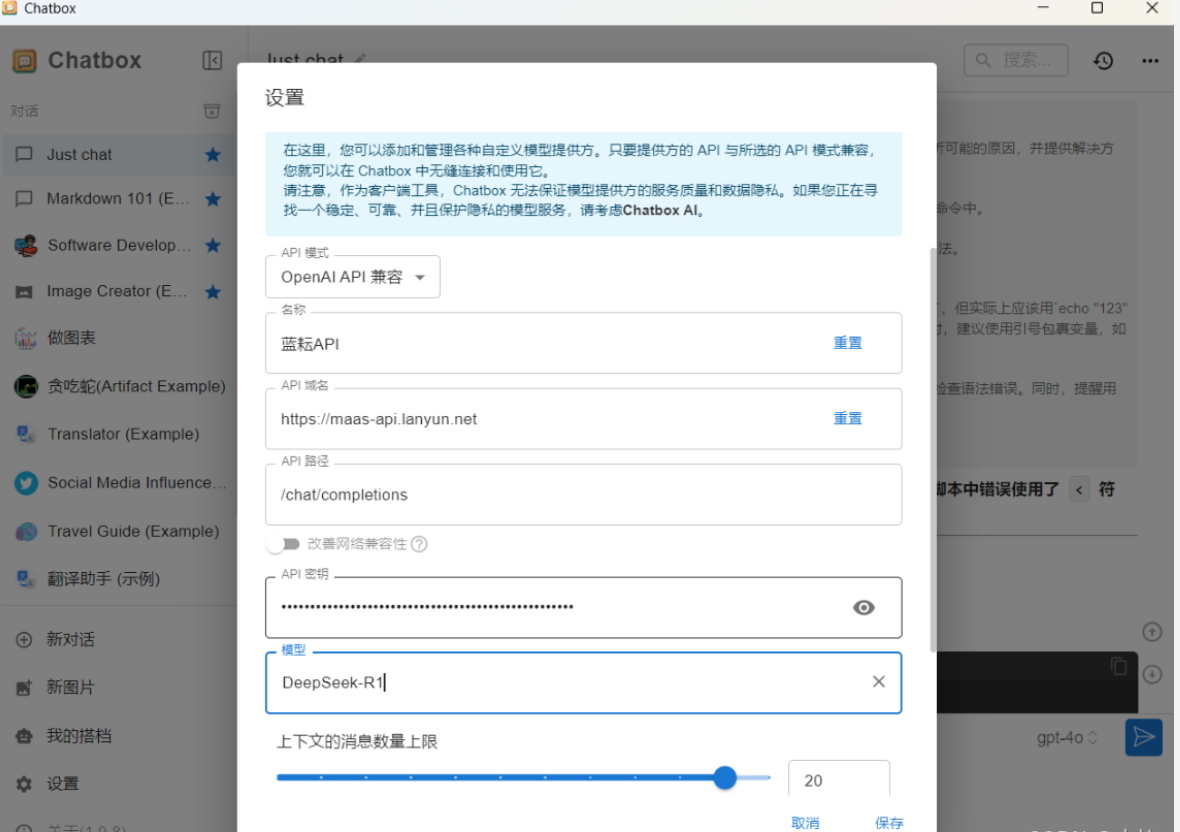The image size is (1180, 832).
Task: Toggle star on Software Developer conversation
Action: click(213, 245)
